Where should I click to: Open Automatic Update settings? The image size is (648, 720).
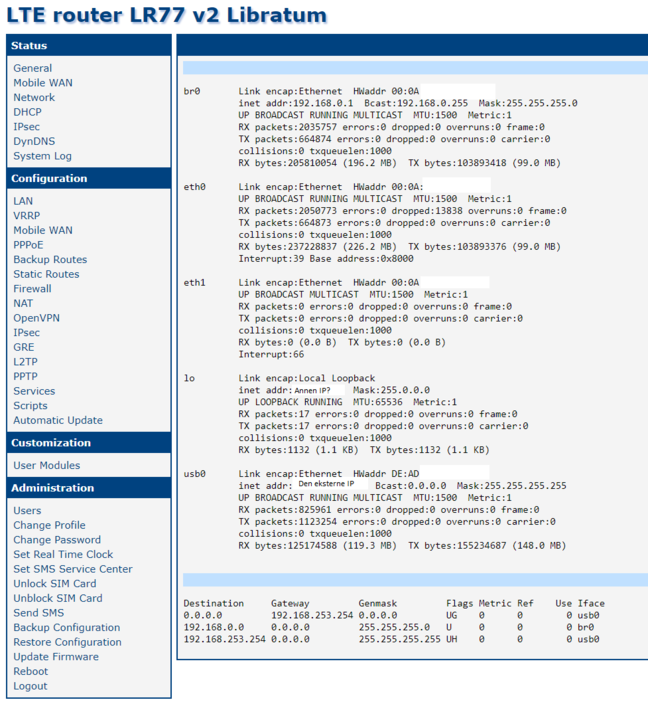[58, 421]
